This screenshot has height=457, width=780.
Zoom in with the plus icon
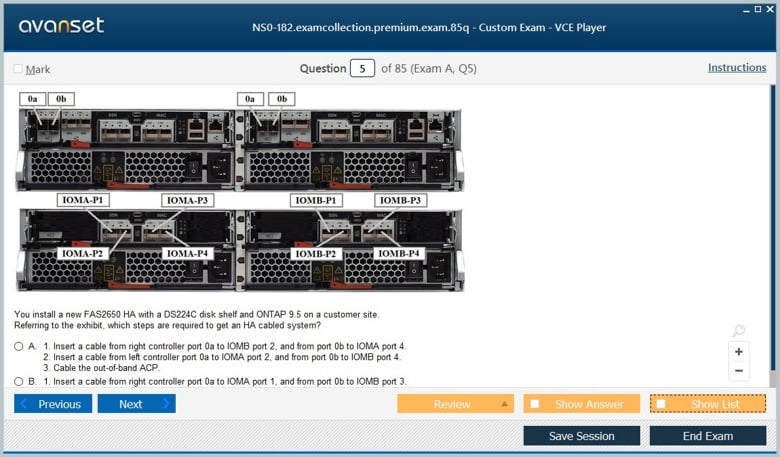pyautogui.click(x=739, y=352)
